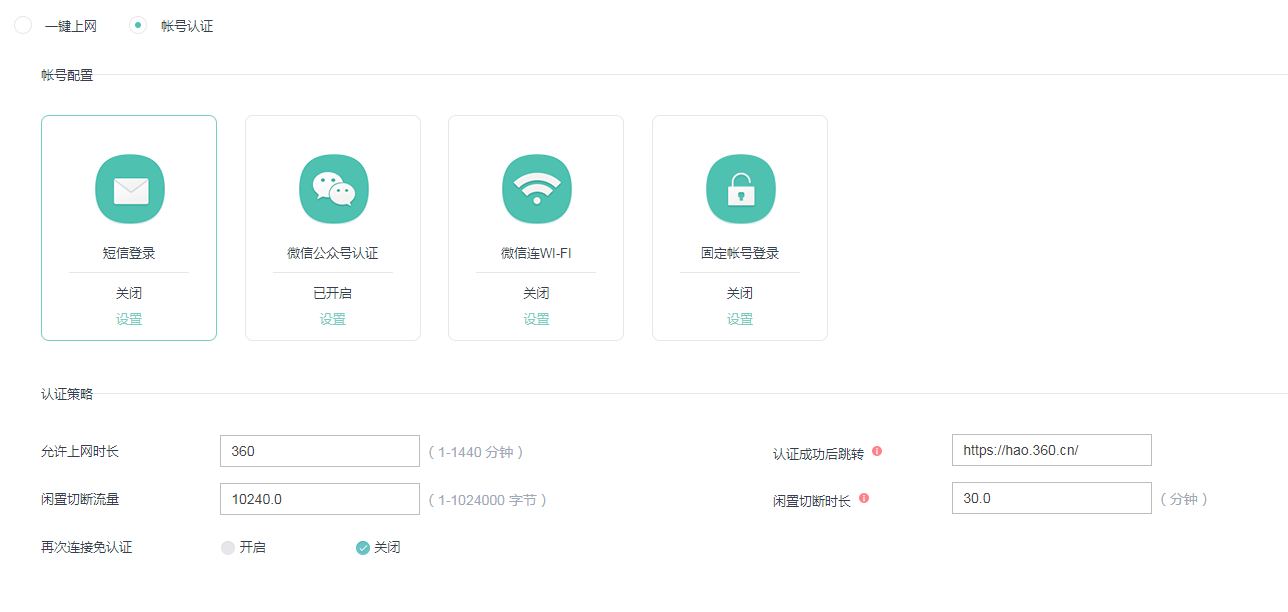This screenshot has height=612, width=1288.
Task: Open 设置 under 短信登录
Action: [129, 318]
